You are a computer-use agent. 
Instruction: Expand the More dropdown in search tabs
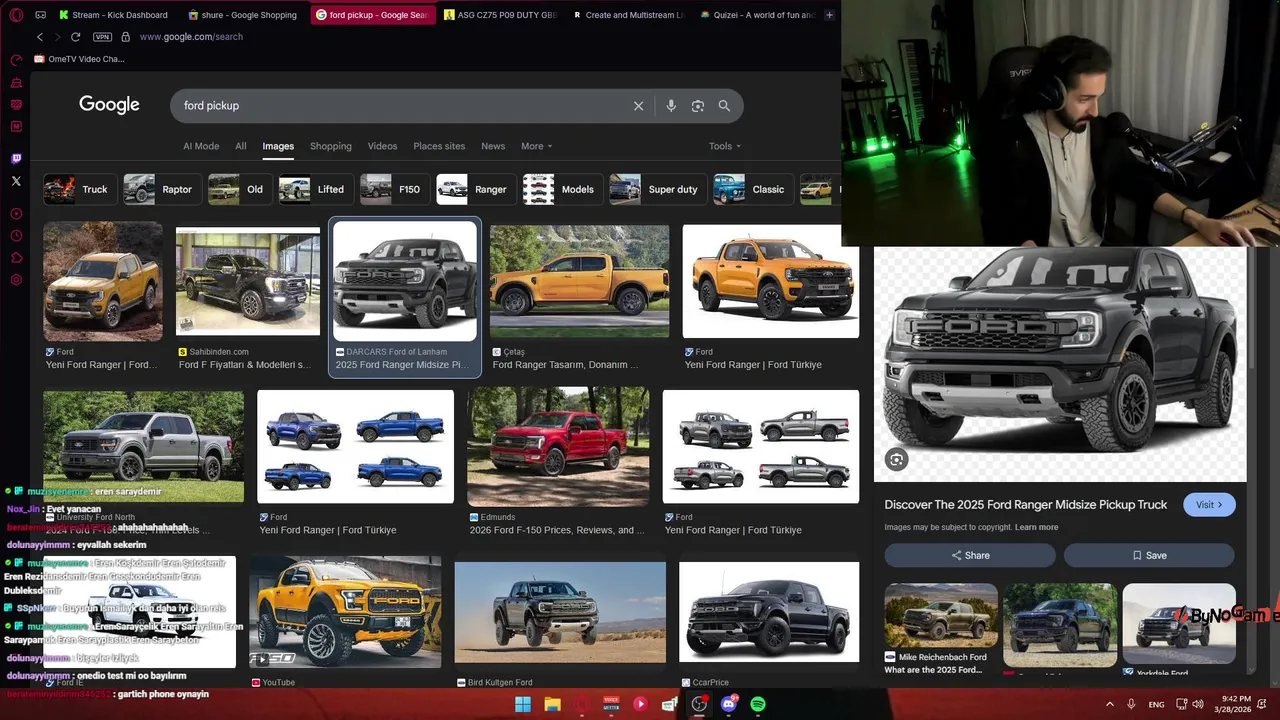tap(536, 146)
